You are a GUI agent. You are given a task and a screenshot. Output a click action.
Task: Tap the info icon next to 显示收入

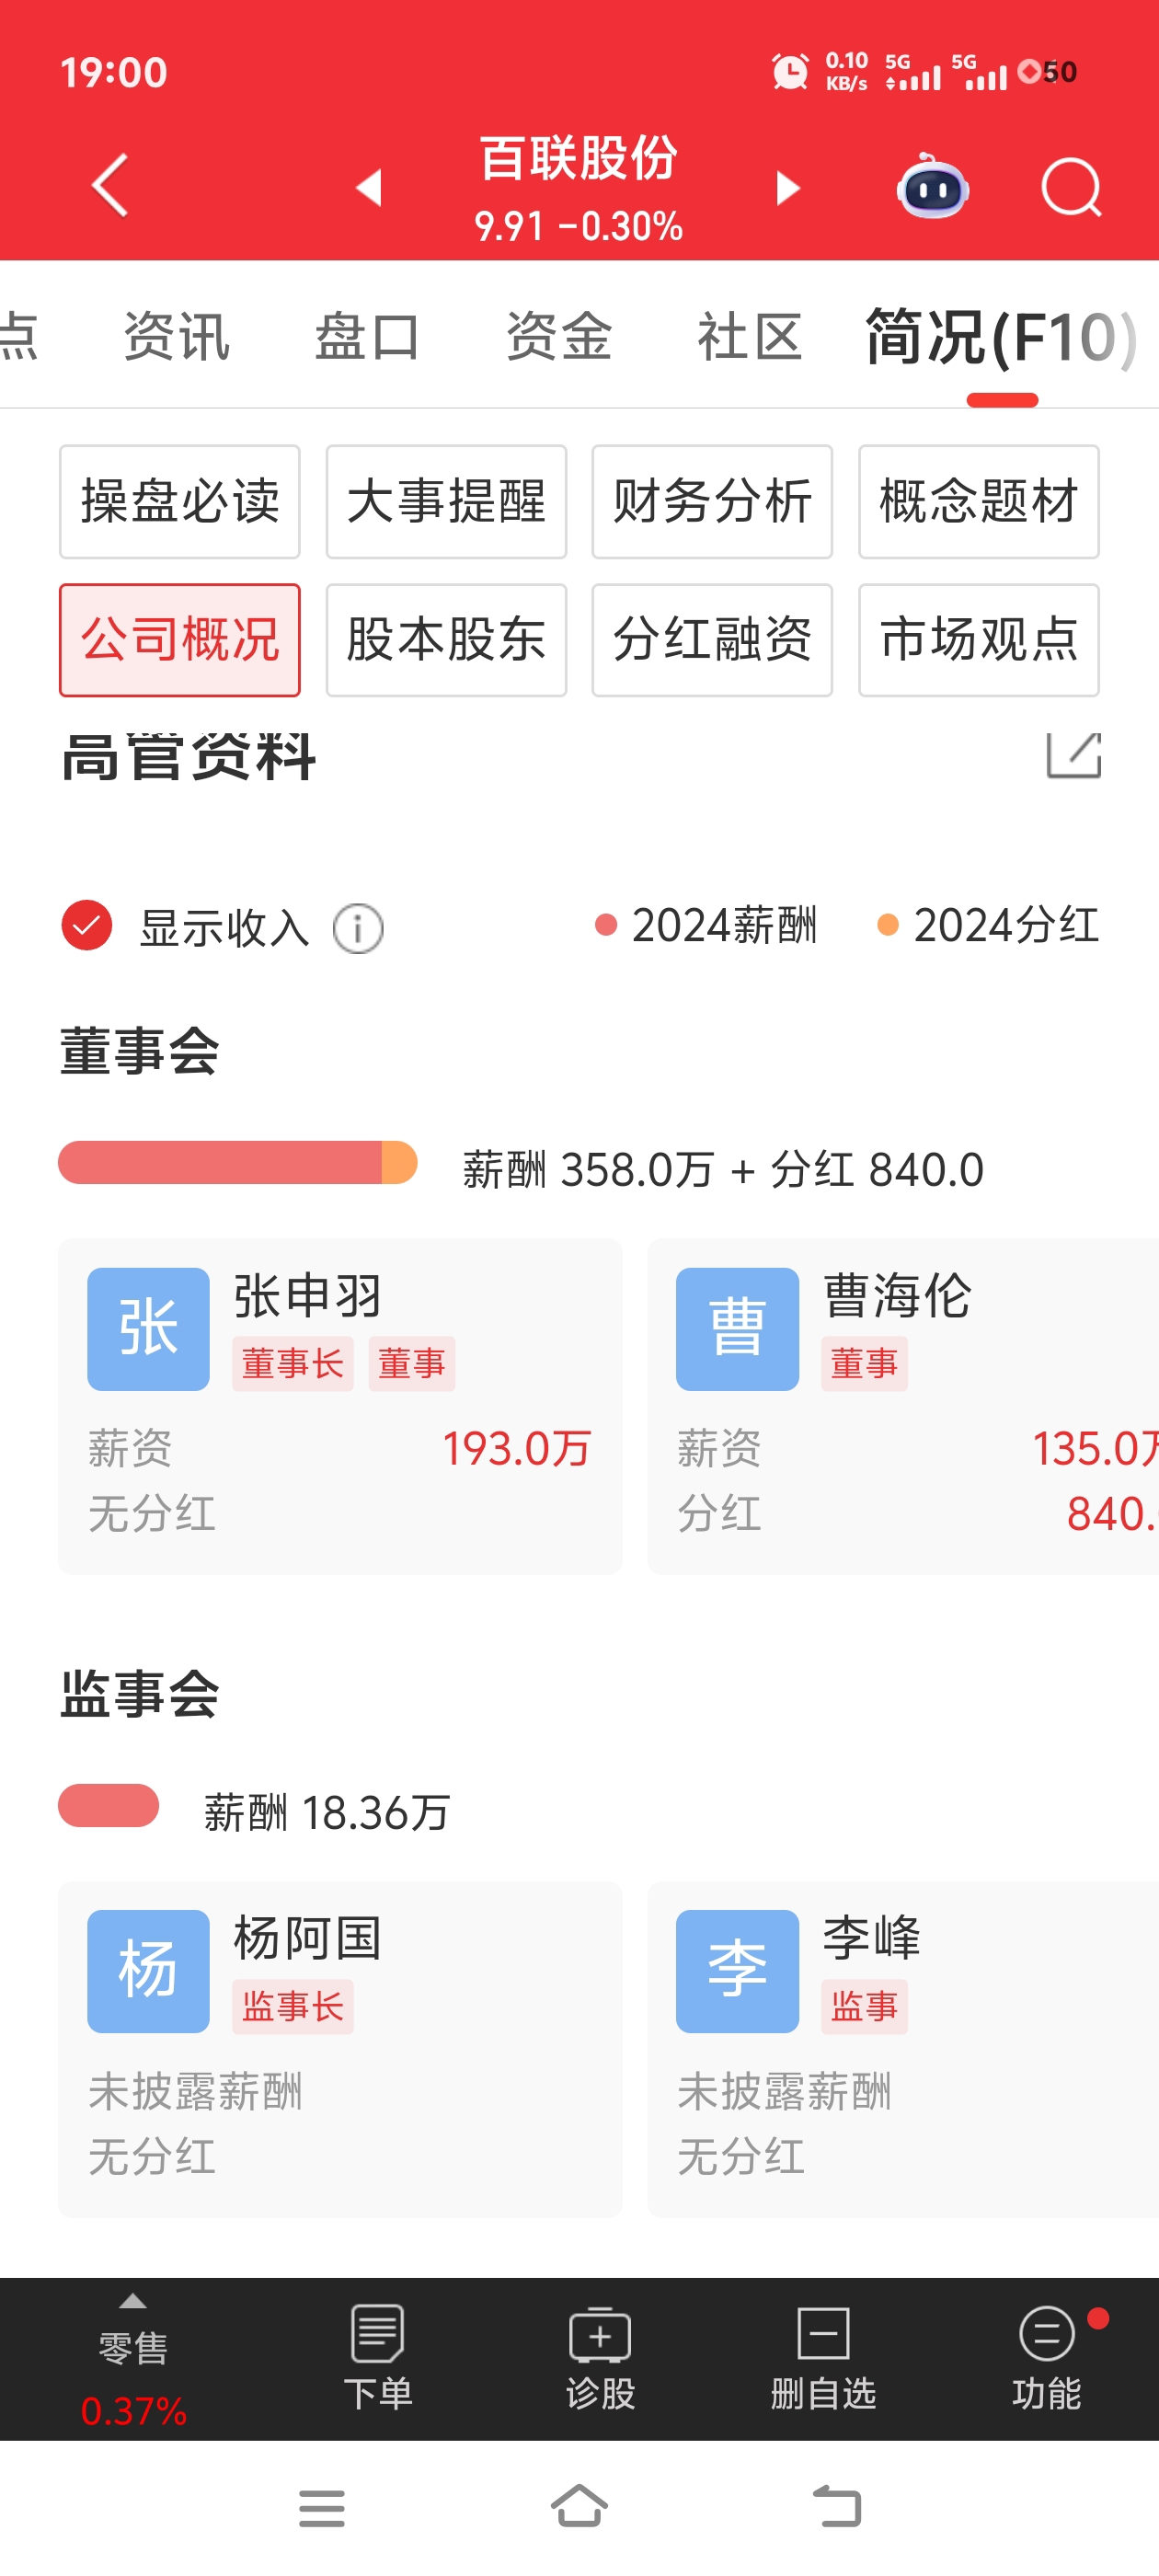coord(358,928)
